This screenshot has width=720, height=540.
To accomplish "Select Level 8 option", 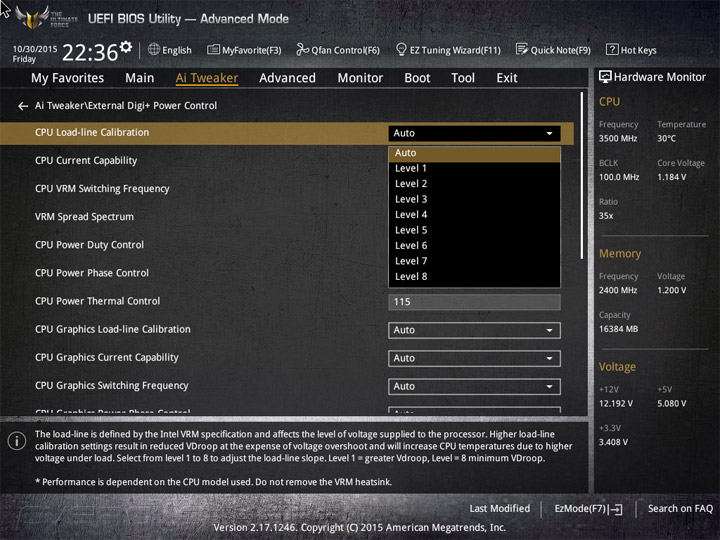I will click(x=474, y=277).
